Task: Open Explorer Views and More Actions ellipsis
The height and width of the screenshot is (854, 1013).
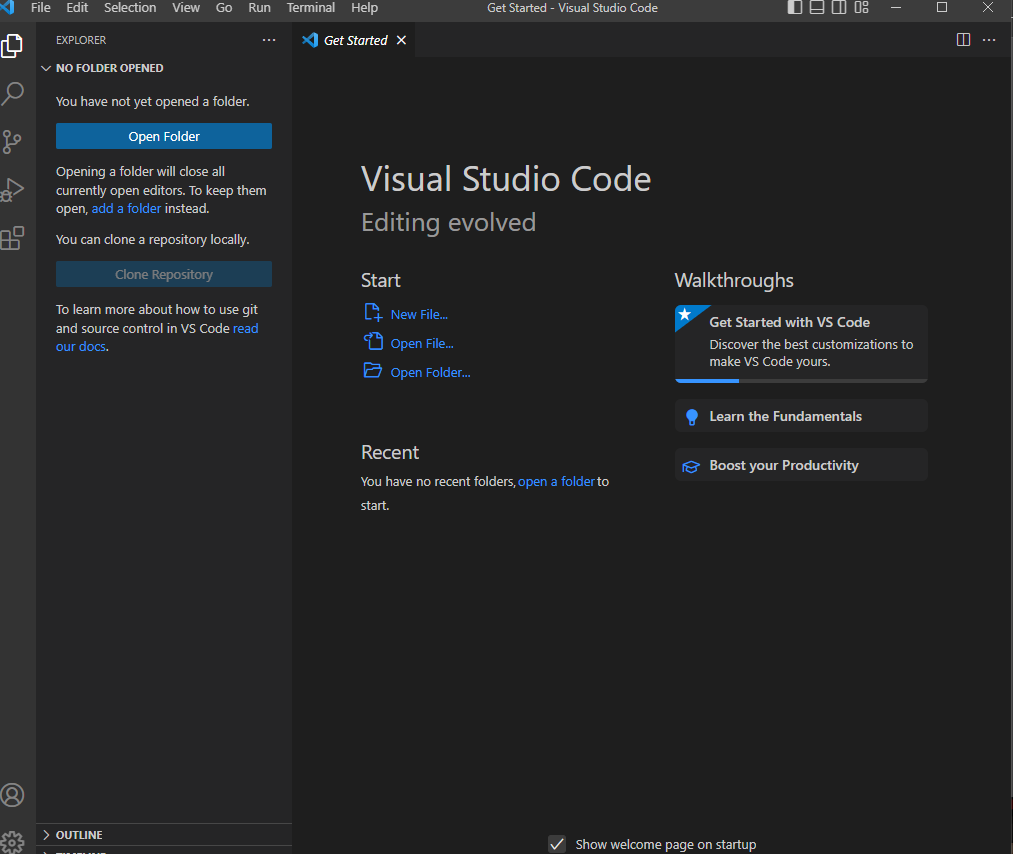Action: (269, 40)
